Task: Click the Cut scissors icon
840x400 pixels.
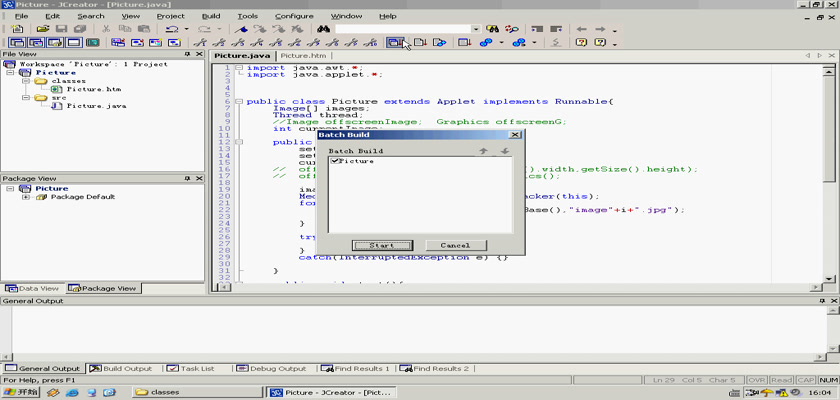Action: (106, 29)
